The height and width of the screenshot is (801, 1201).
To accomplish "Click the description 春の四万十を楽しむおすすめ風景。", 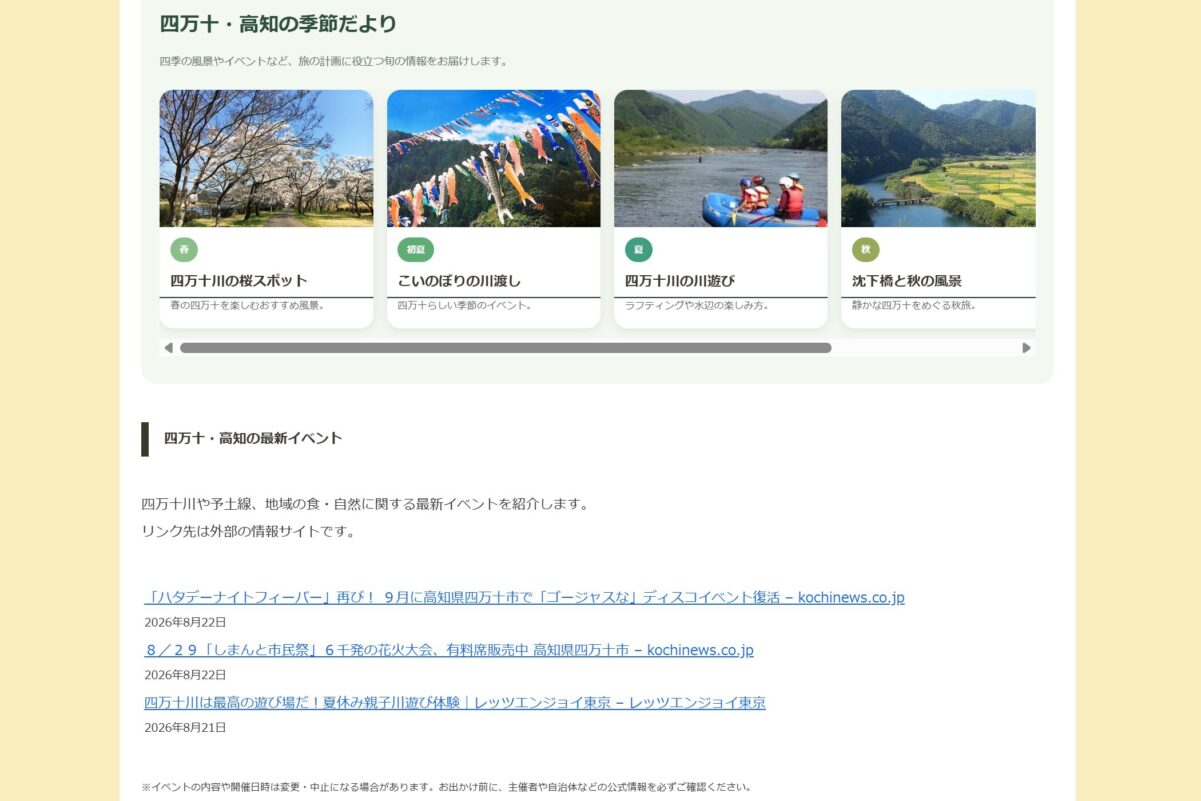I will click(247, 305).
